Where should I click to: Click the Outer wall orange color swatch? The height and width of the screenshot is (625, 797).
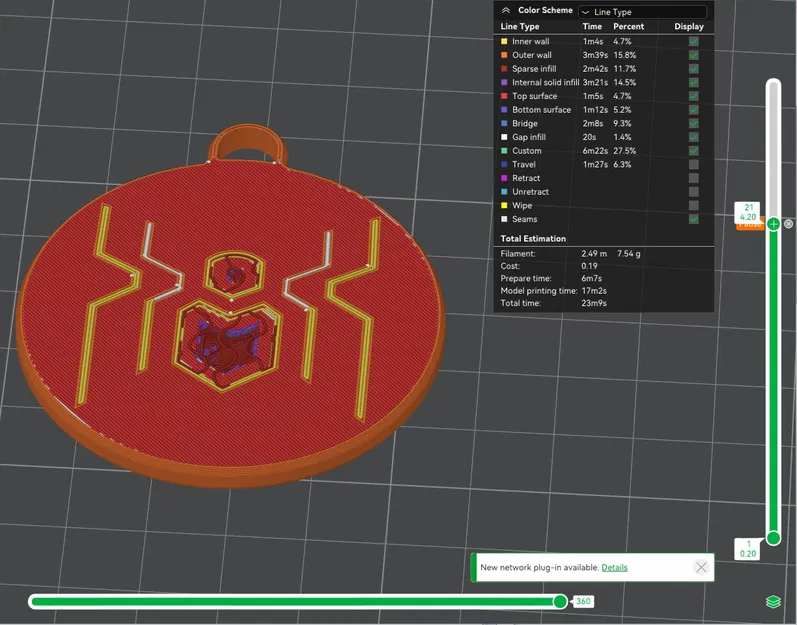pos(504,55)
